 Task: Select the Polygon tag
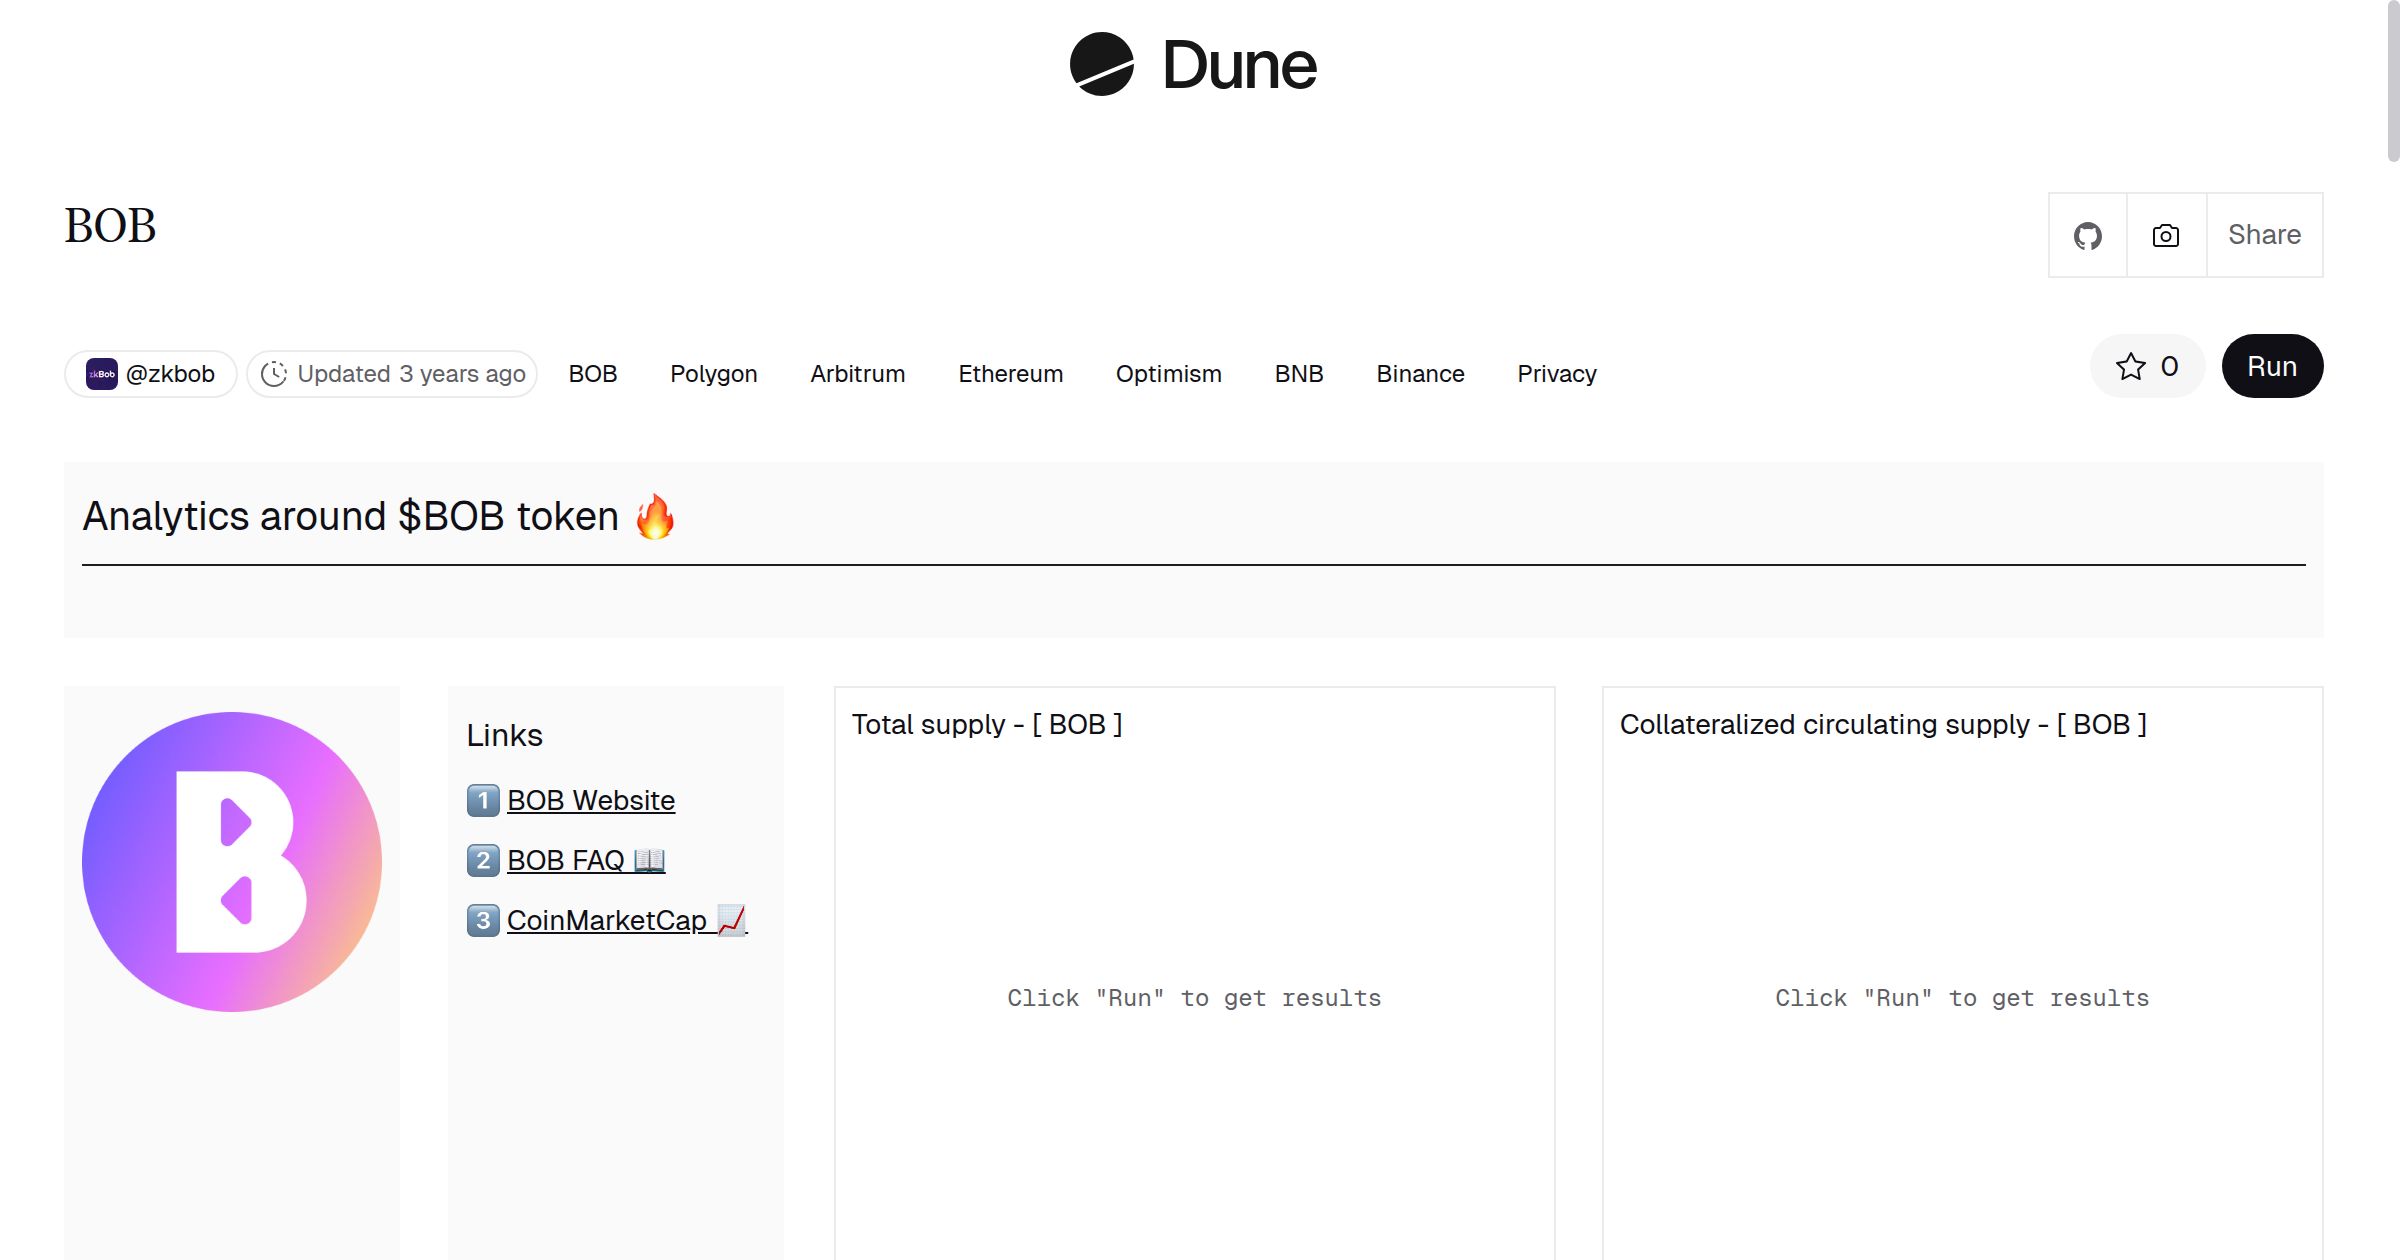tap(713, 374)
